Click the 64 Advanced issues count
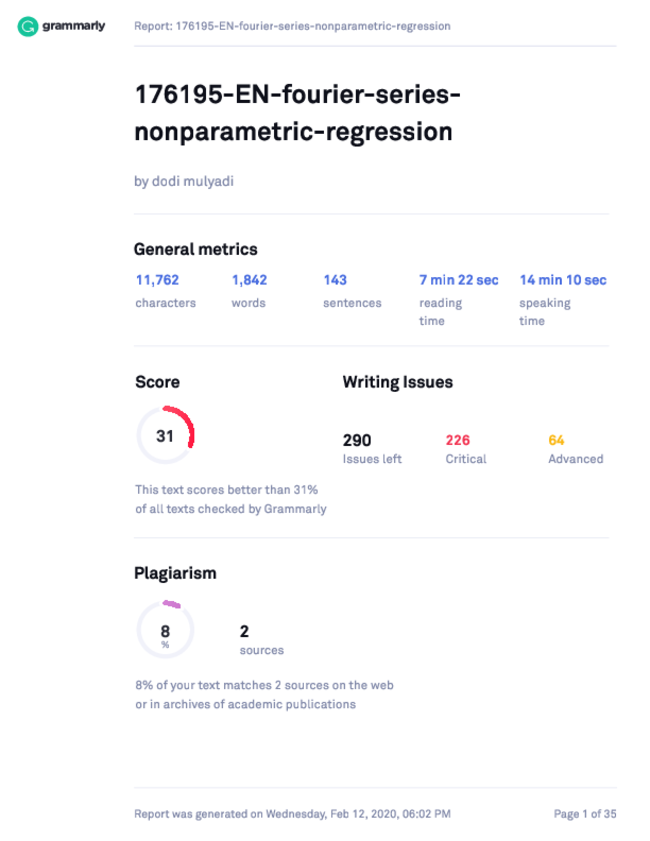 [575, 449]
